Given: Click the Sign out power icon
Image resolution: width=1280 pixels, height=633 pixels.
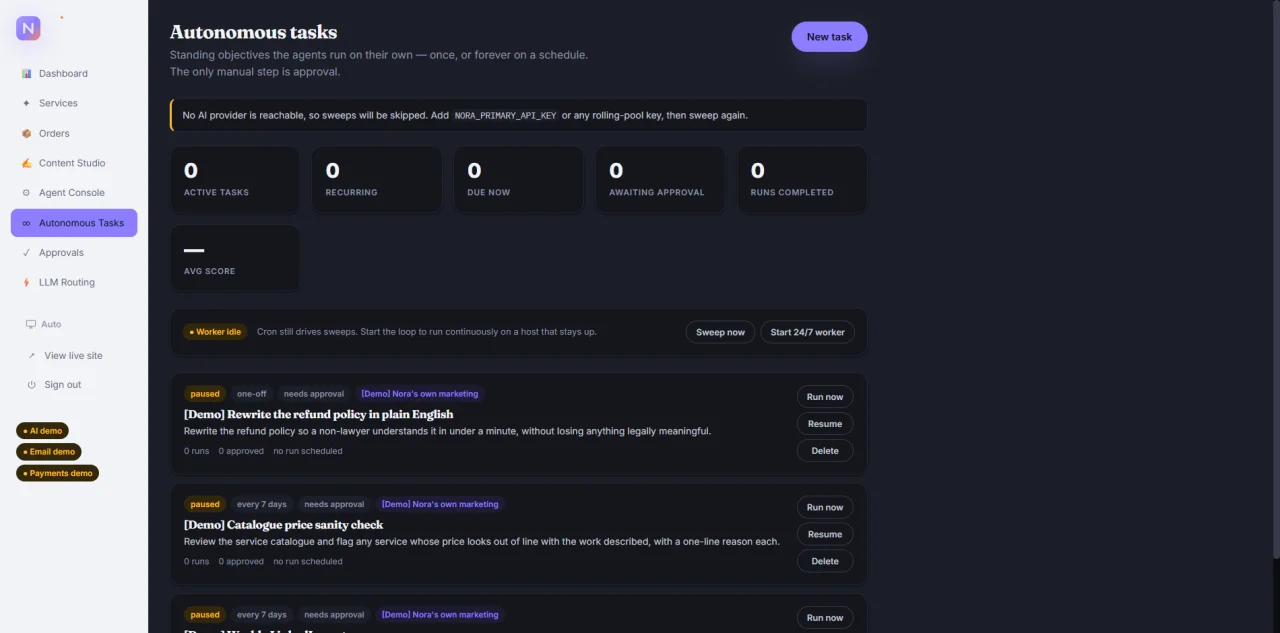Looking at the screenshot, I should pos(31,385).
